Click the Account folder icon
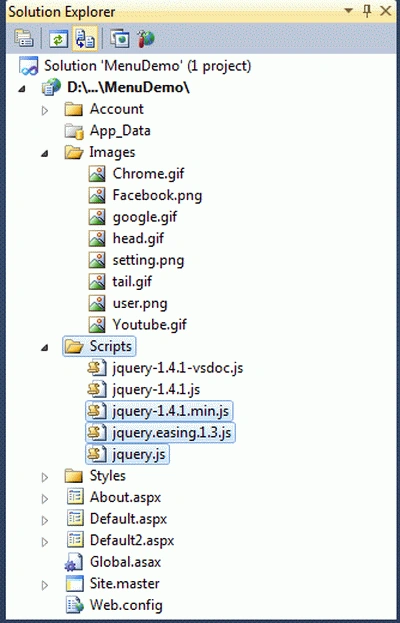The image size is (400, 623). click(x=74, y=109)
